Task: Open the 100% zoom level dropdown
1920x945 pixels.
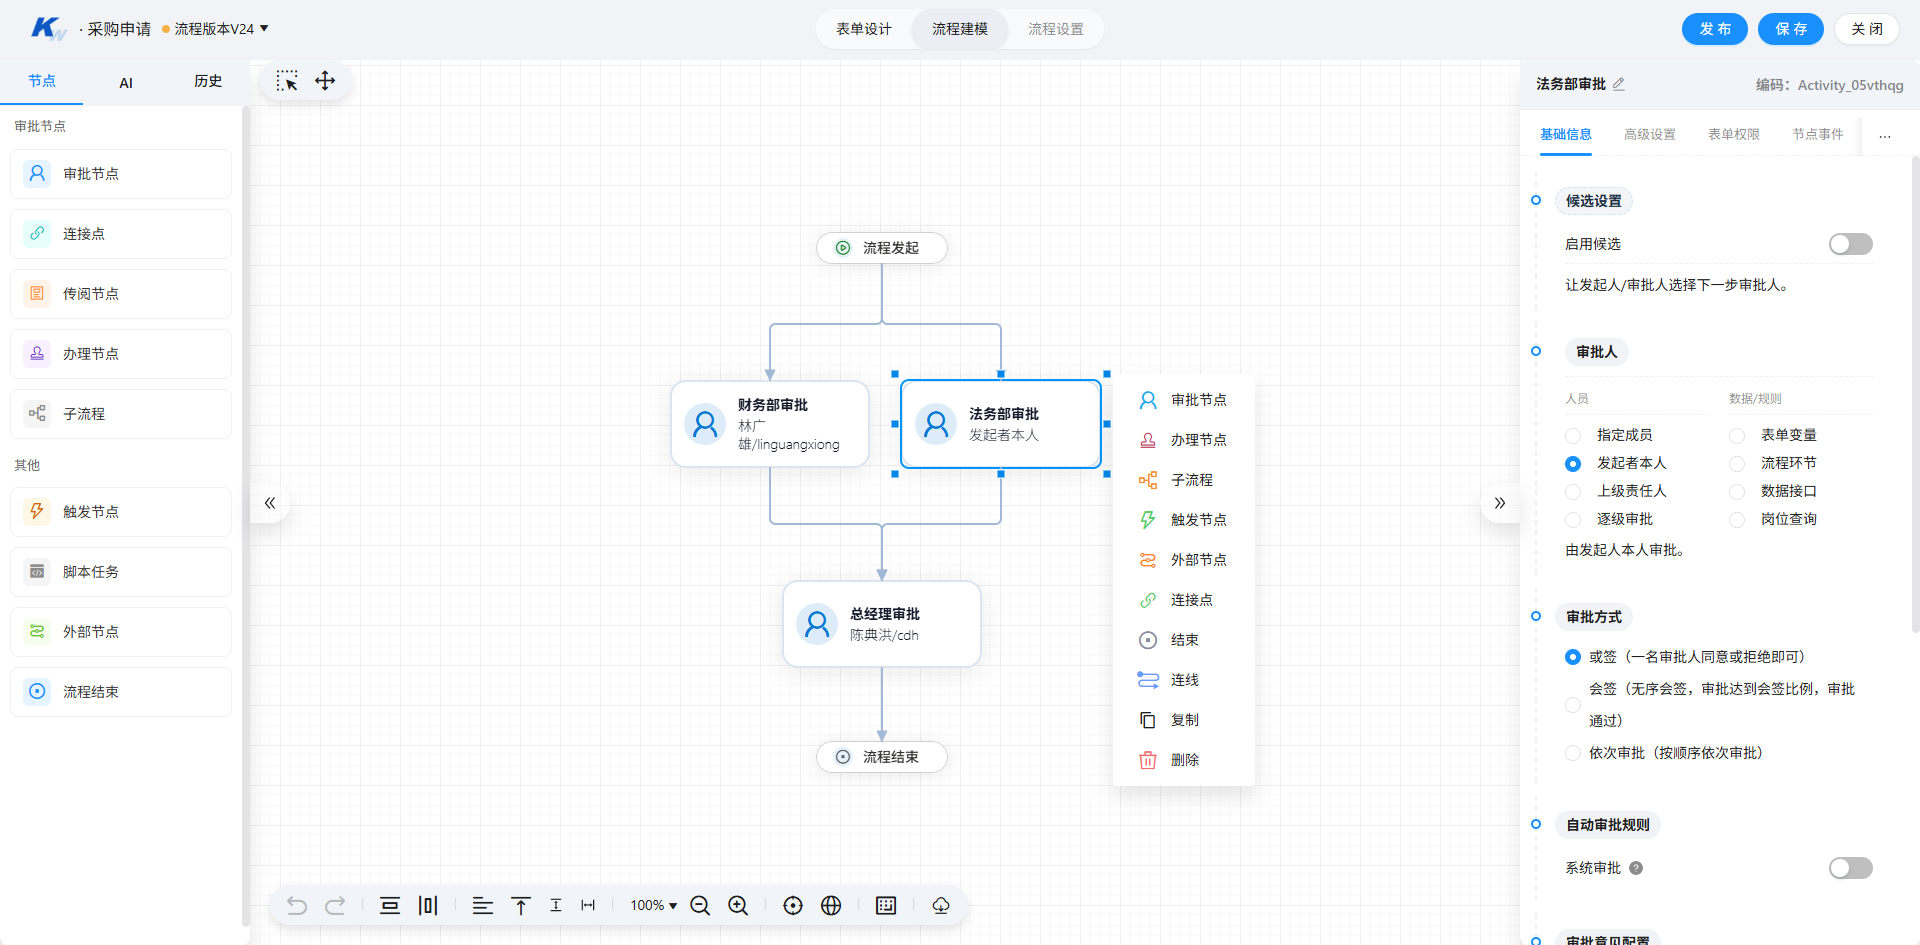Action: (x=653, y=905)
